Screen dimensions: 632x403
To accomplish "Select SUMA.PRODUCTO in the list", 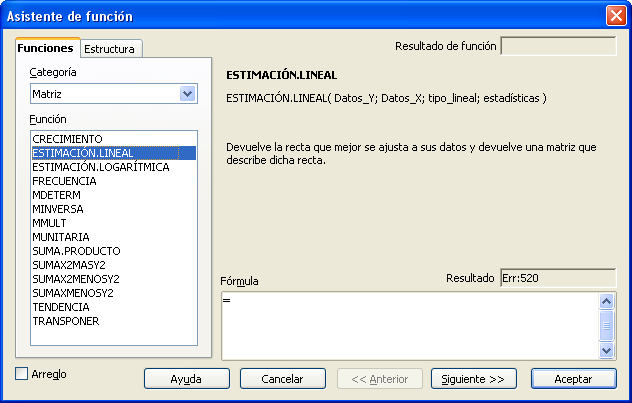I will tap(76, 251).
